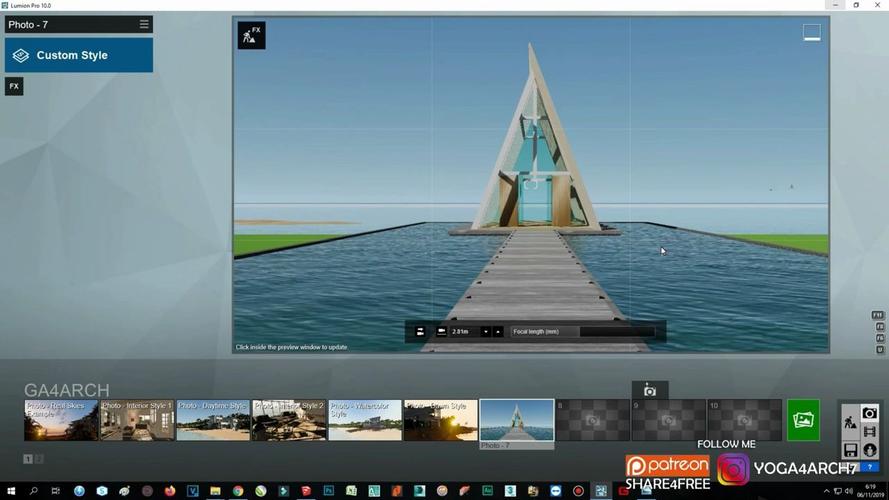Screen dimensions: 889x500
Task: Toggle the preview size icon in viewport corner
Action: click(812, 32)
